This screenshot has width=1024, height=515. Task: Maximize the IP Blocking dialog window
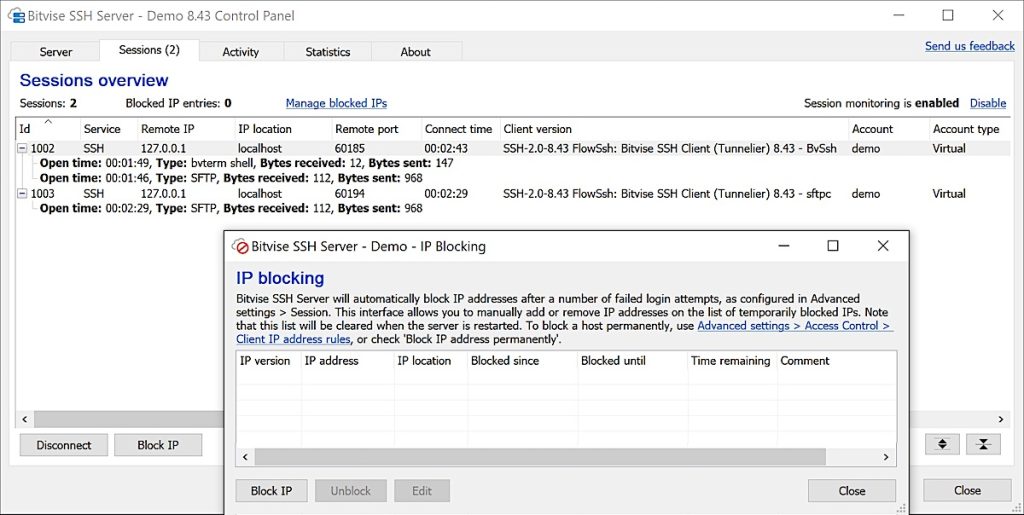833,246
